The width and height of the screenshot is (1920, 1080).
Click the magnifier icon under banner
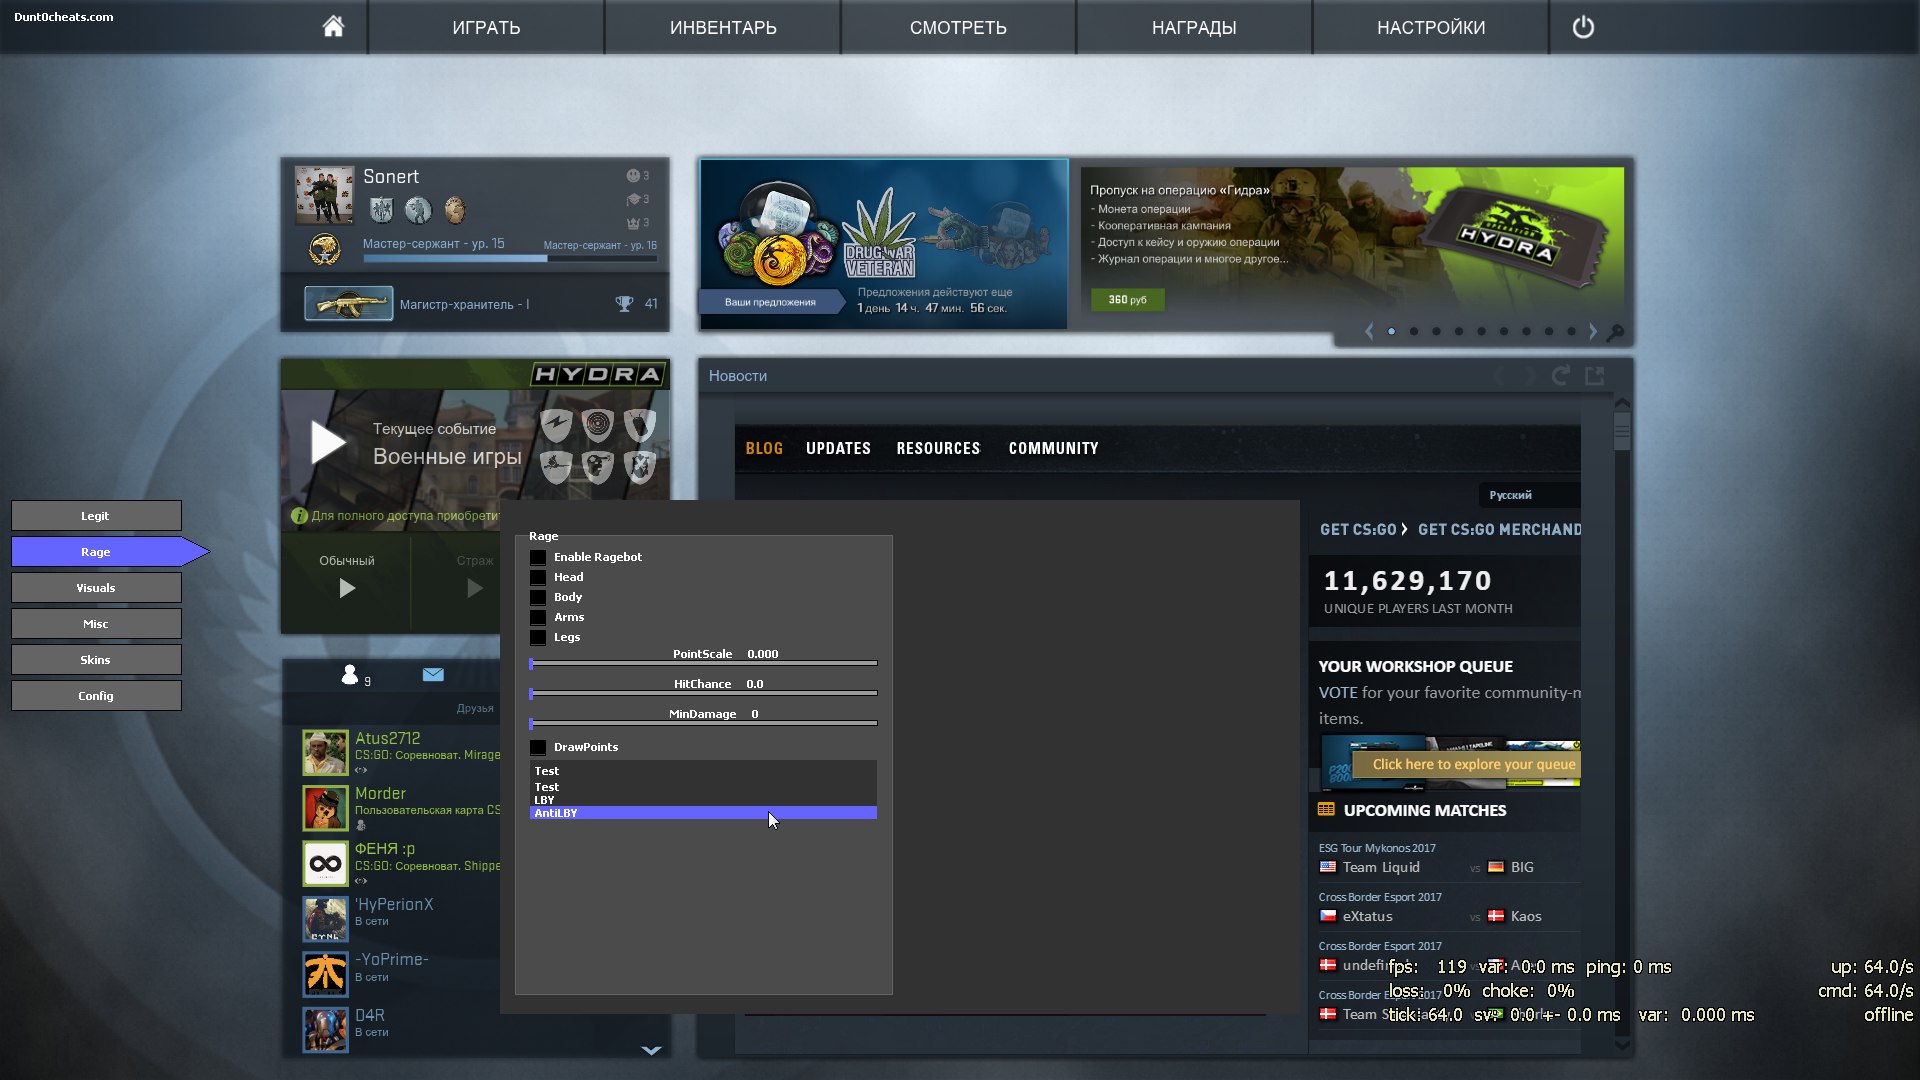1615,332
